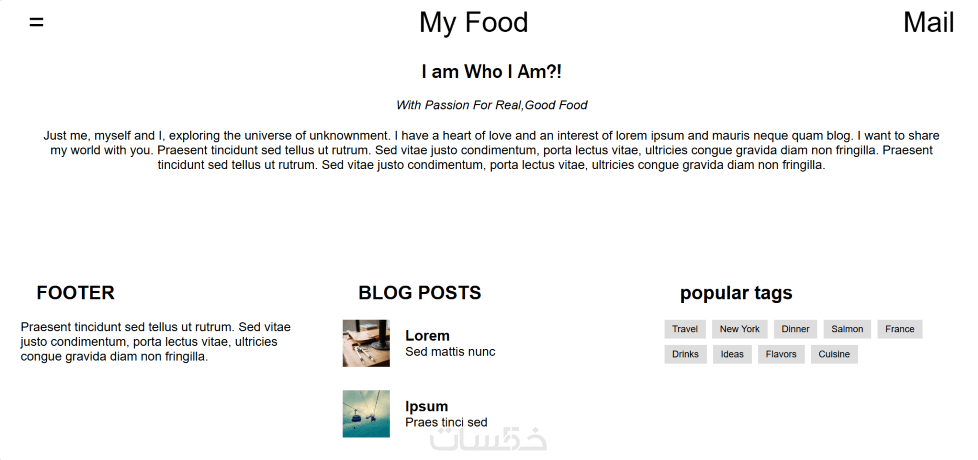Screen dimensions: 978x460
Task: Click the Ipsum blog post title
Action: (x=426, y=406)
